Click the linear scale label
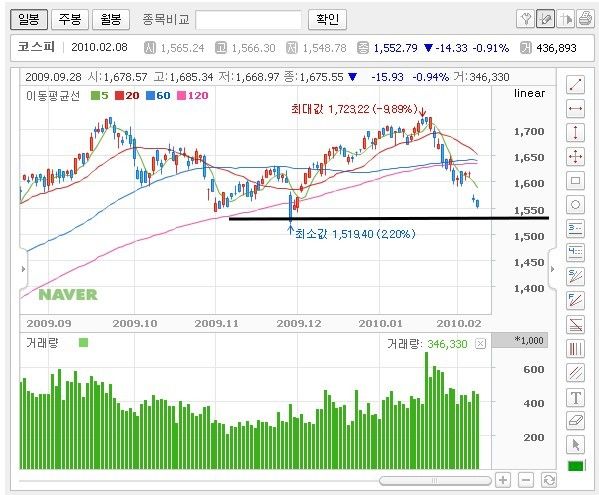 tap(529, 93)
